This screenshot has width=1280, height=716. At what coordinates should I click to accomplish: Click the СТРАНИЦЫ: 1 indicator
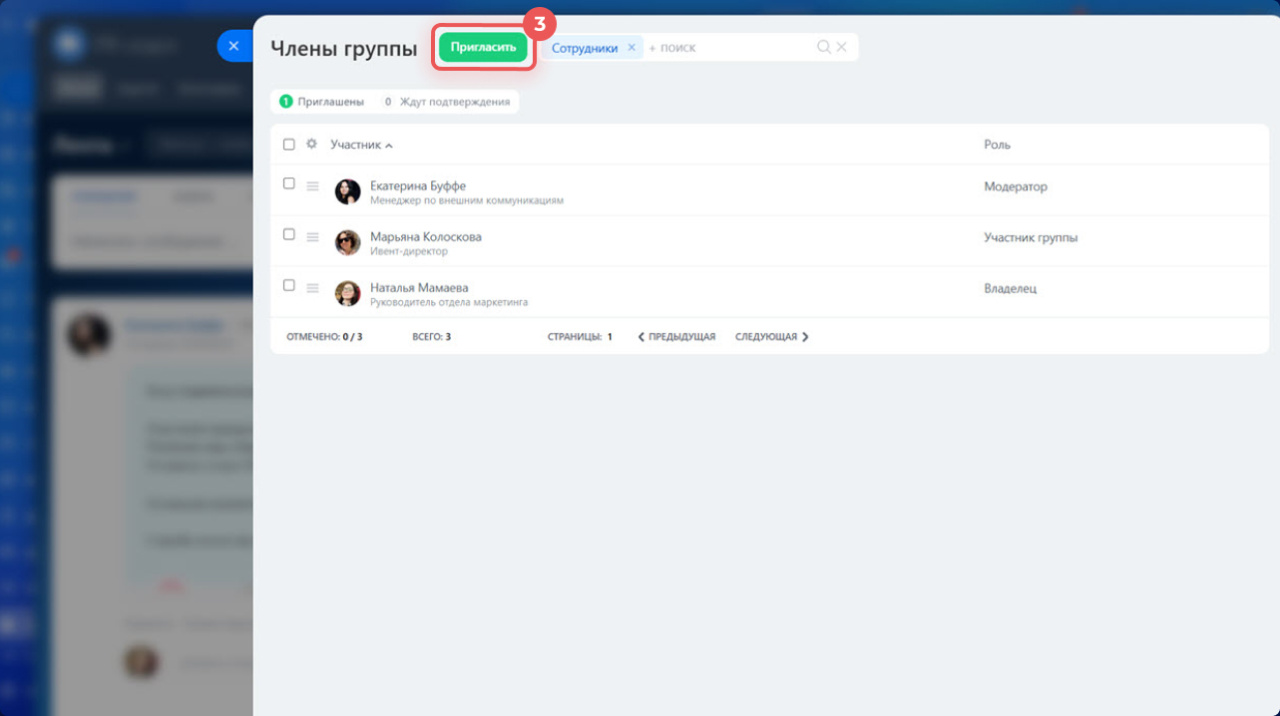coord(580,337)
